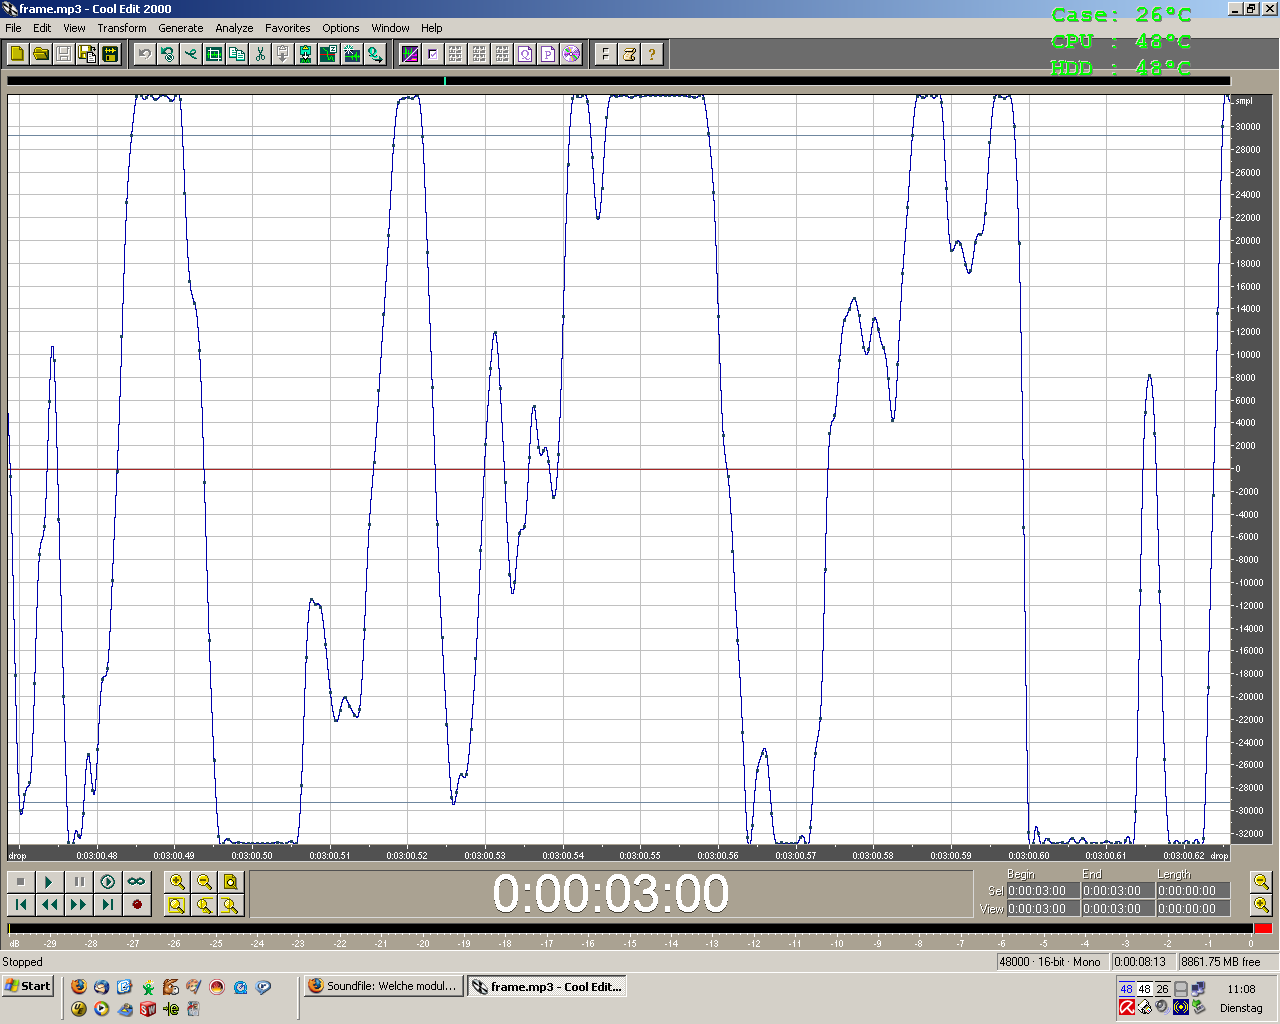The height and width of the screenshot is (1024, 1280).
Task: Open the Help menu
Action: [x=432, y=28]
